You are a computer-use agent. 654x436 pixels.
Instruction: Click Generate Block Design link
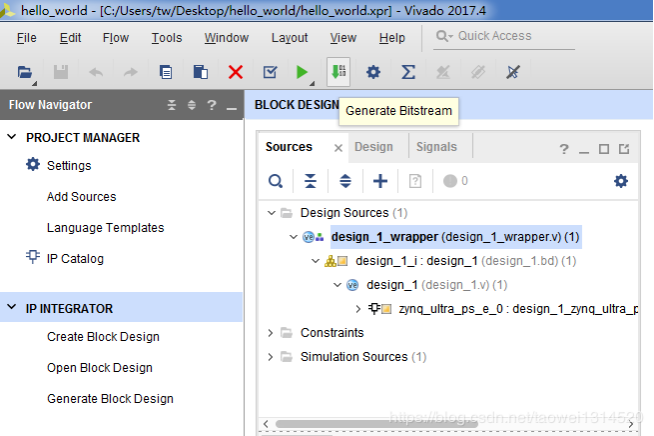[x=110, y=399]
